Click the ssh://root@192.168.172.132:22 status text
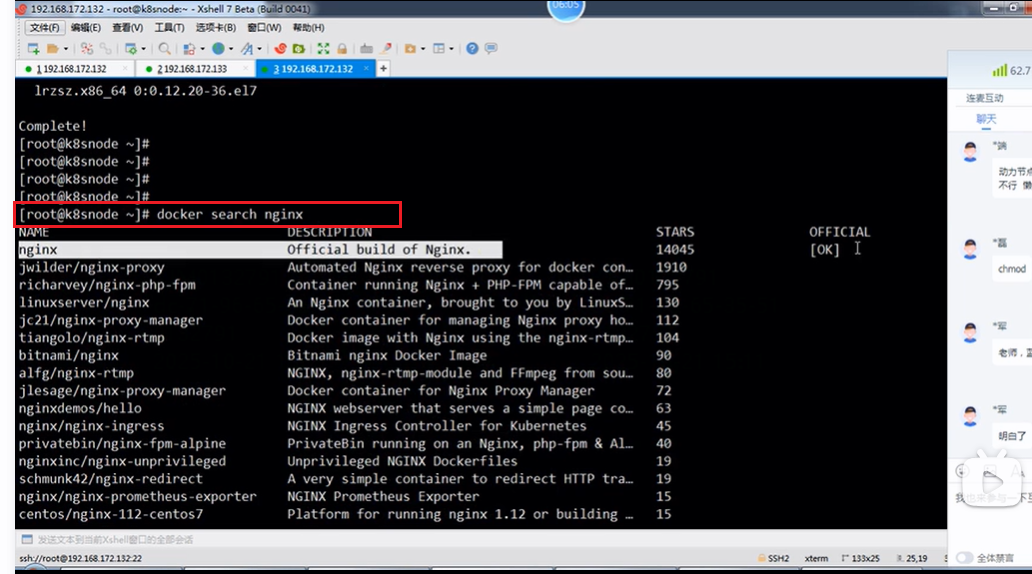This screenshot has width=1032, height=574. click(80, 558)
